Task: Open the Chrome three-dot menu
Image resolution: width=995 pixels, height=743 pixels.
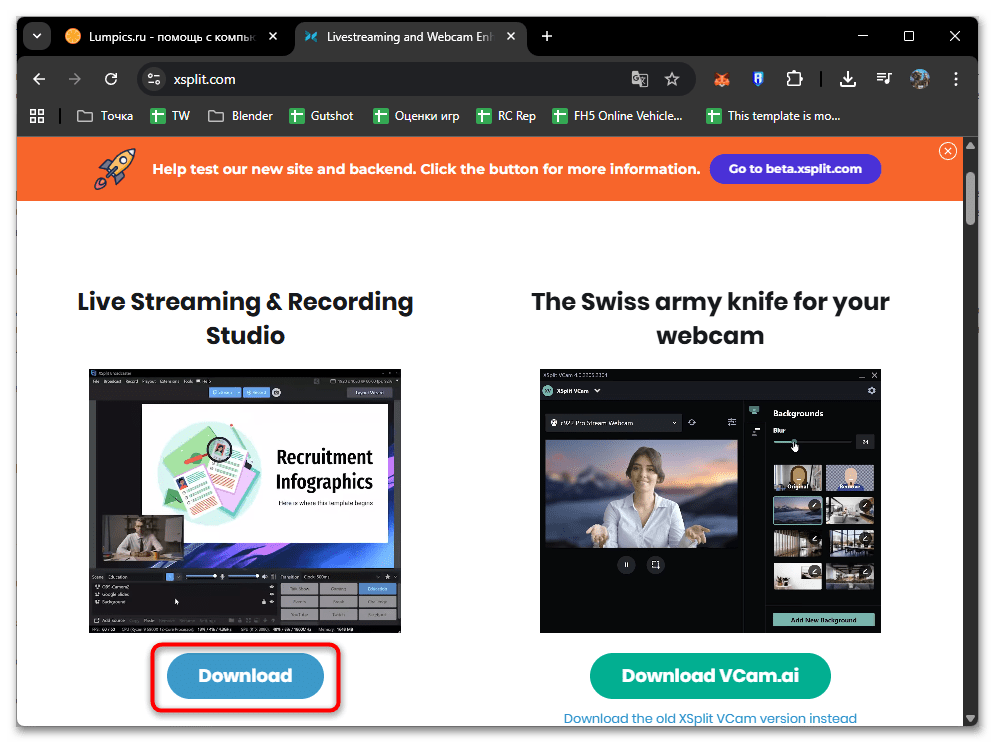Action: coord(956,79)
